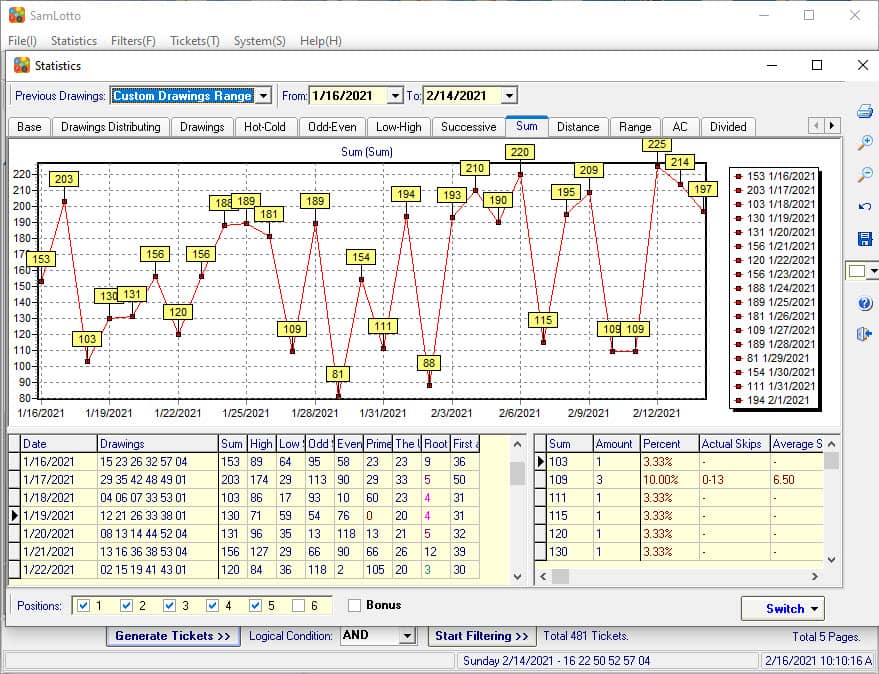Switch to the AC tab
Viewport: 879px width, 674px height.
pos(680,127)
